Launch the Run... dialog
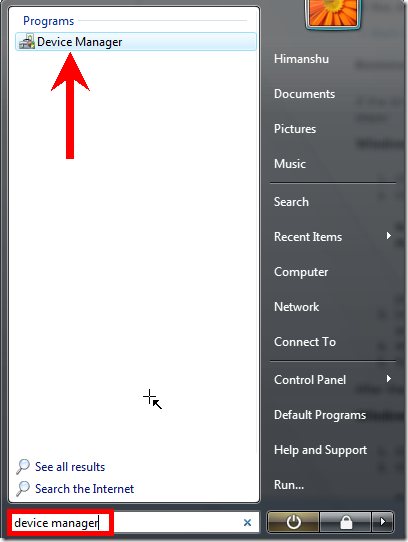 289,485
